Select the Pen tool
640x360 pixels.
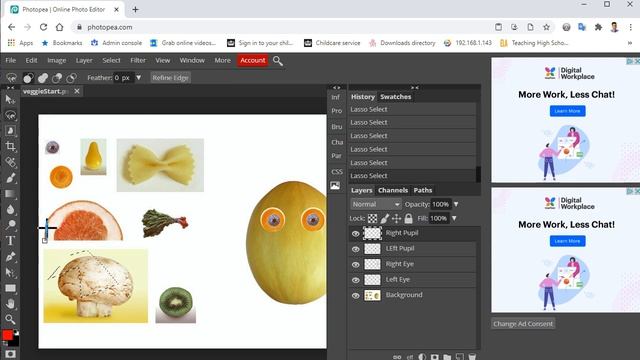(x=10, y=256)
